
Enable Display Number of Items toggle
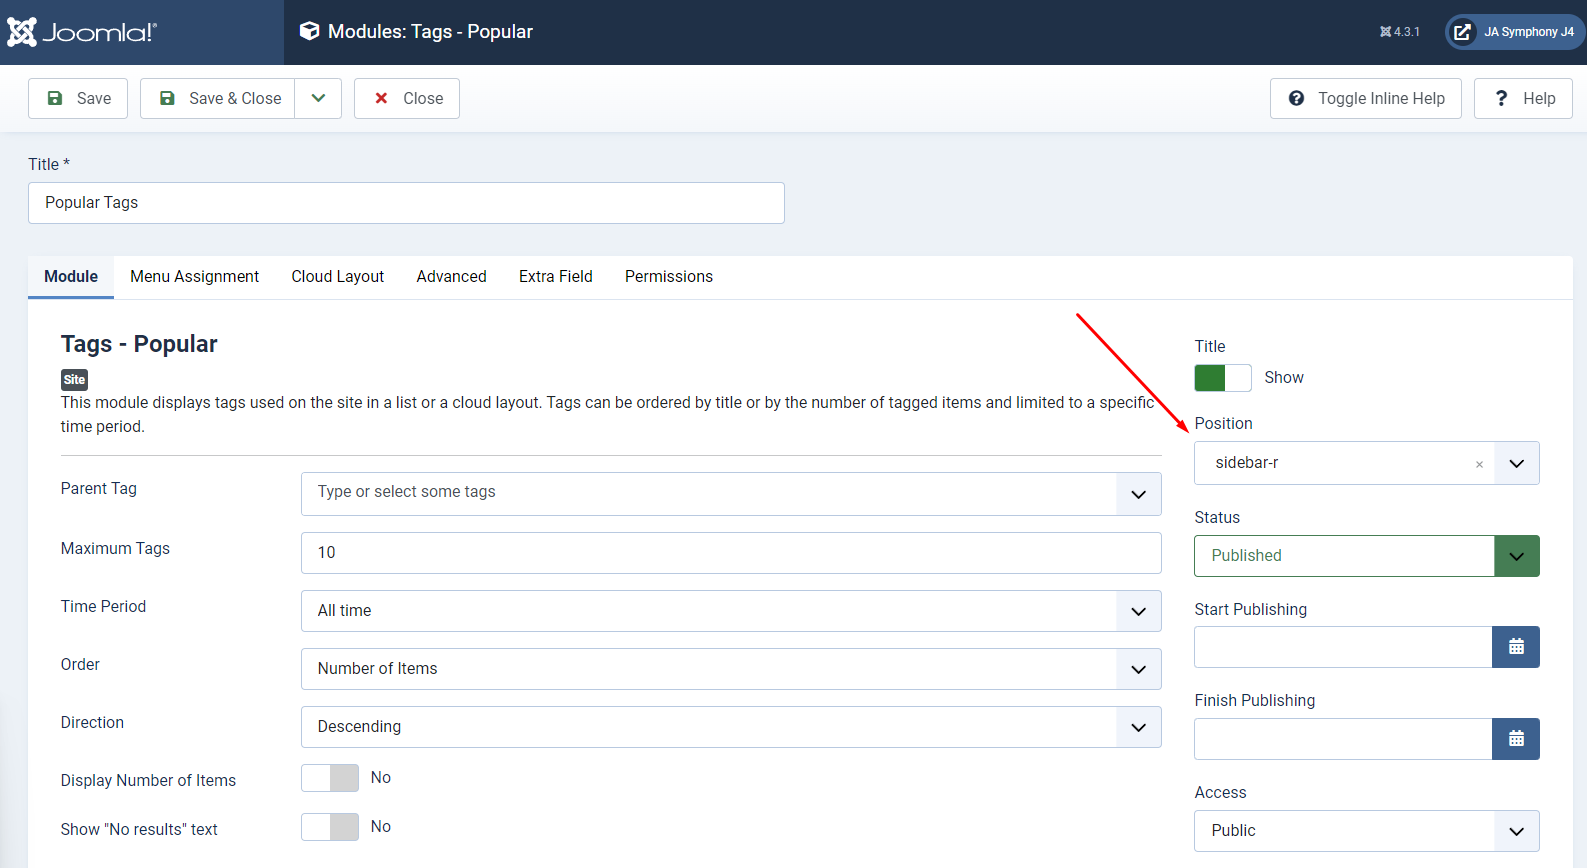330,778
